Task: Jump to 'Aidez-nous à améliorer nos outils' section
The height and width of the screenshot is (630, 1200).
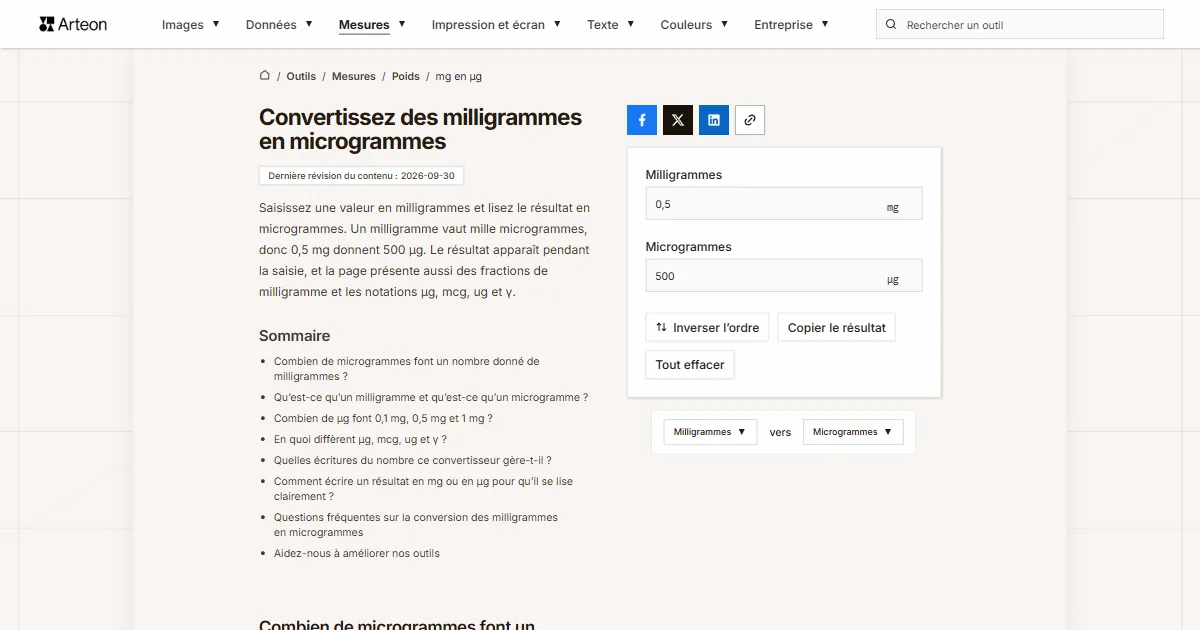Action: pyautogui.click(x=357, y=553)
